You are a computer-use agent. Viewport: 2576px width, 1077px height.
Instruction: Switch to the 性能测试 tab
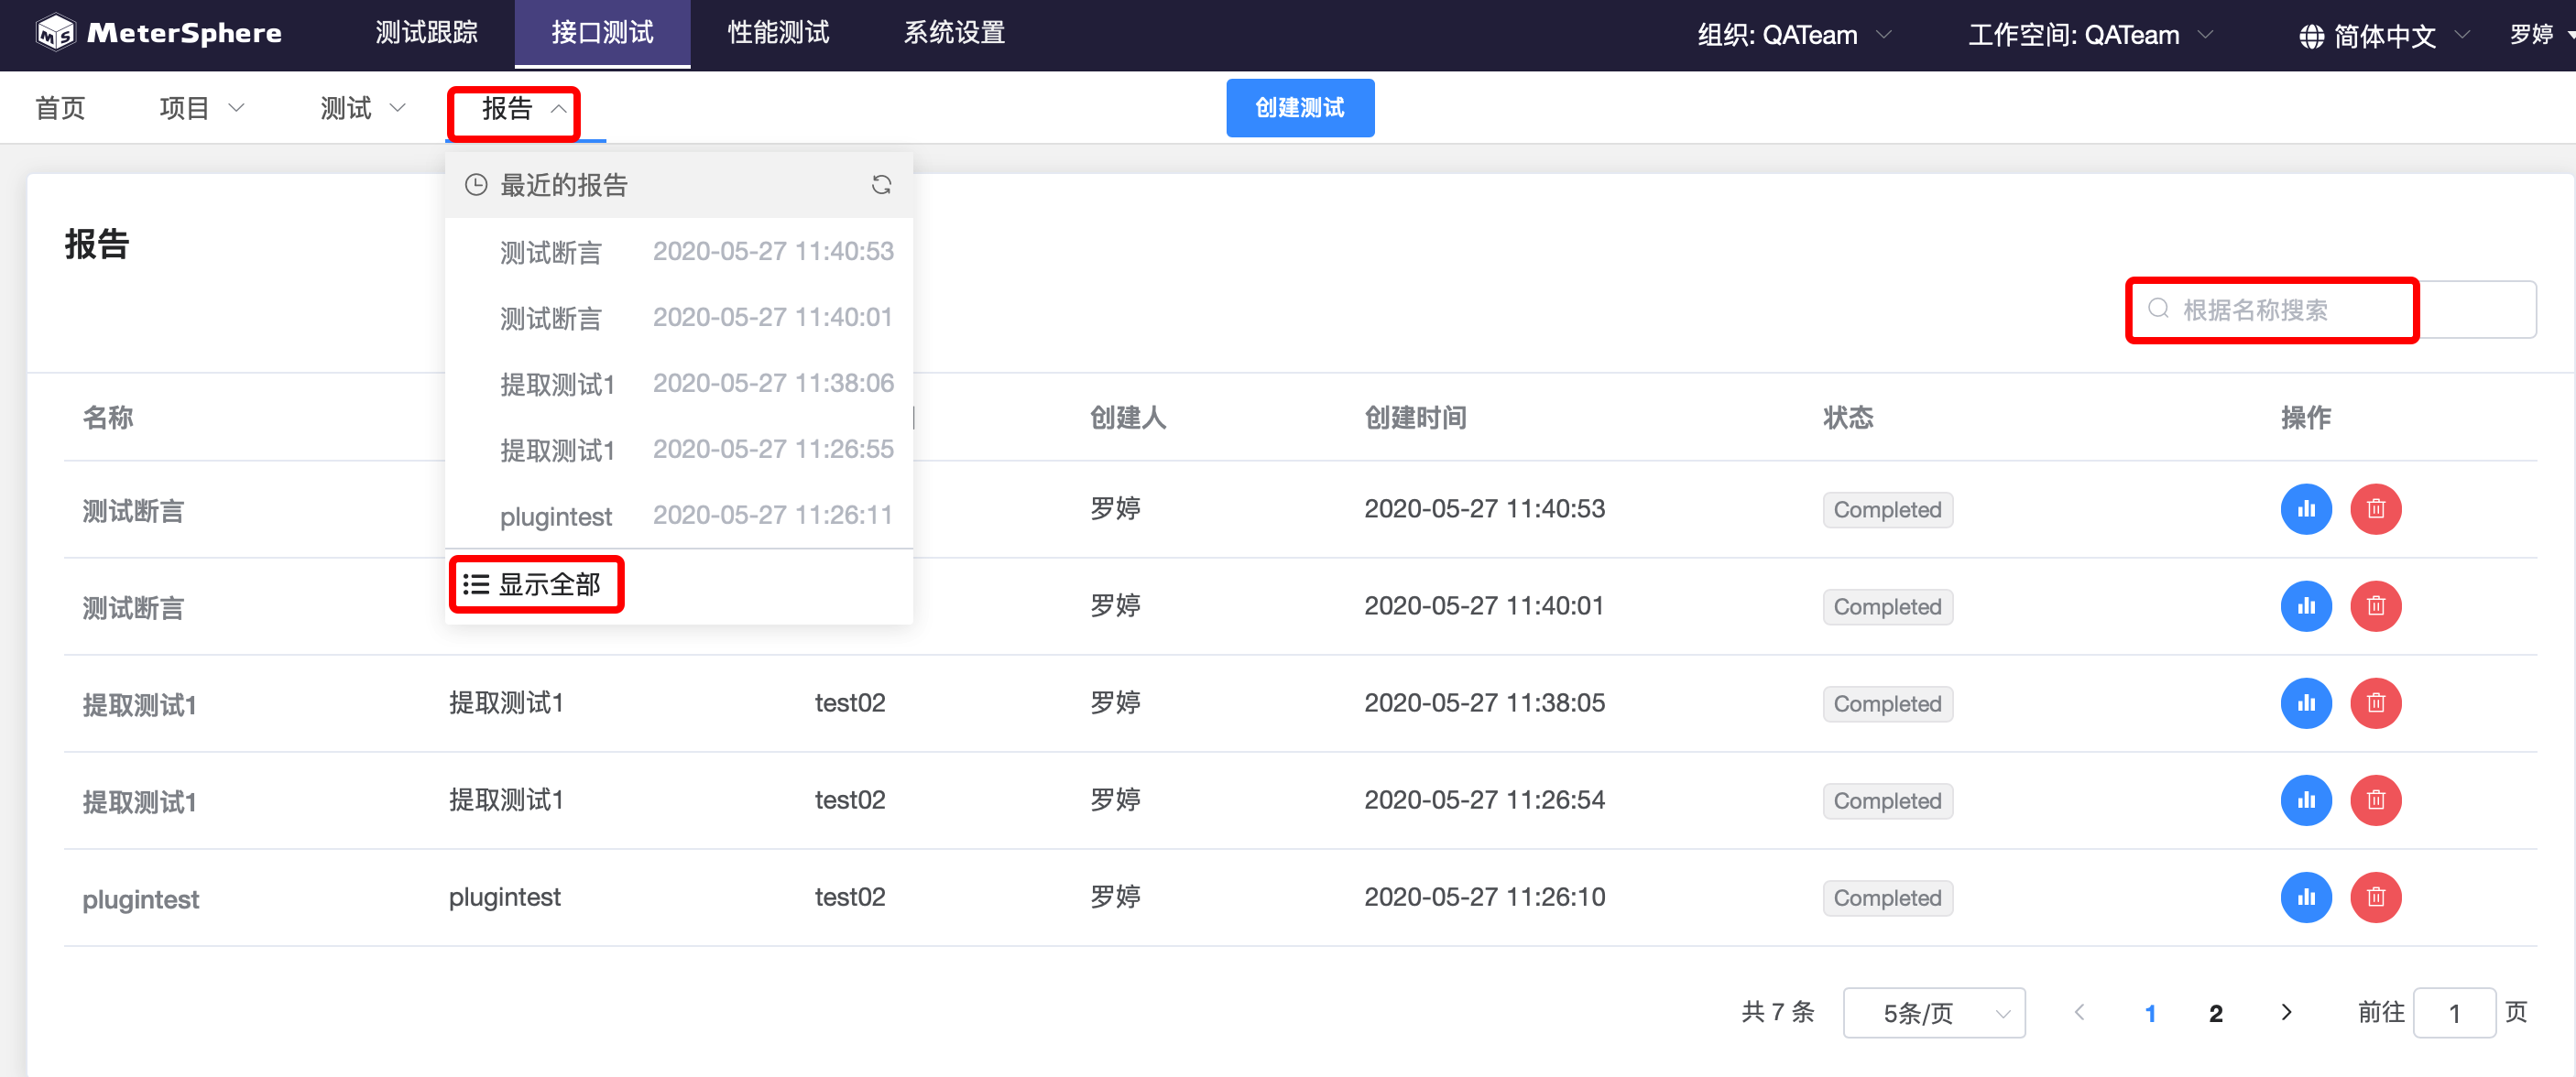pos(777,33)
